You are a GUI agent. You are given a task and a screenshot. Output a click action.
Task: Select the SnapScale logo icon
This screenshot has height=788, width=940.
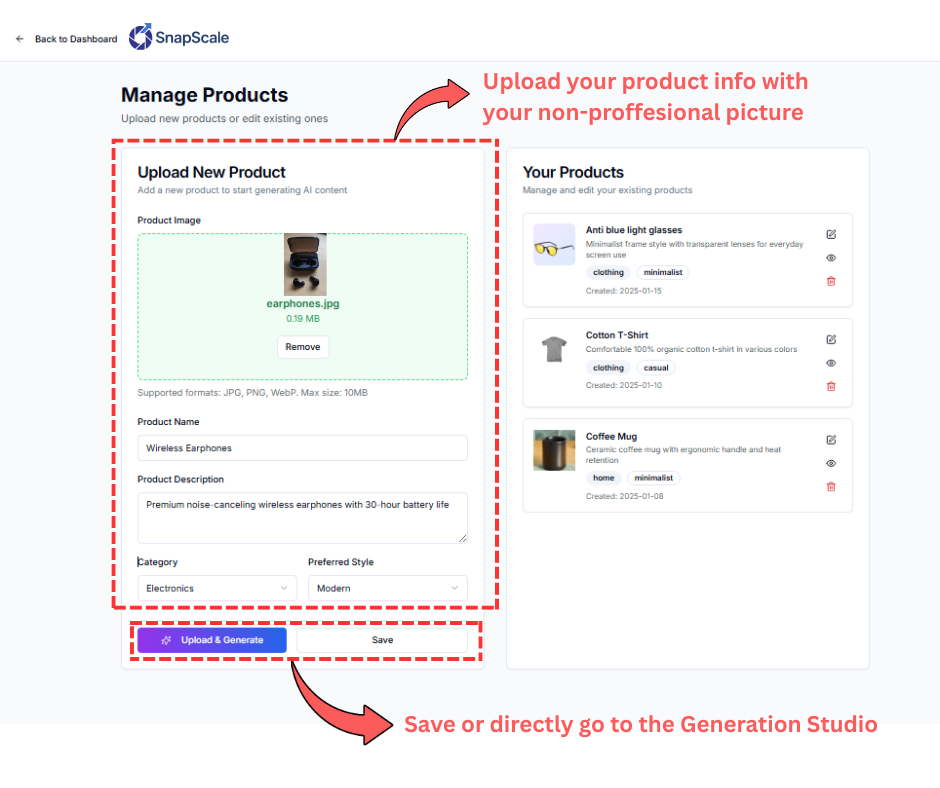(140, 36)
